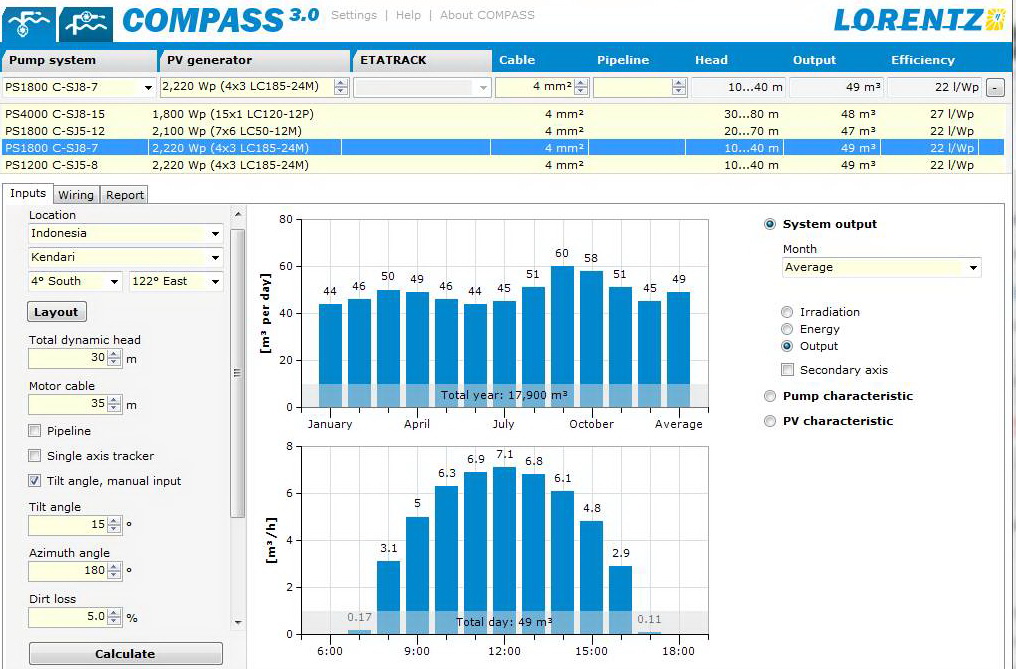
Task: Enable the Single axis tracker checkbox
Action: click(35, 456)
